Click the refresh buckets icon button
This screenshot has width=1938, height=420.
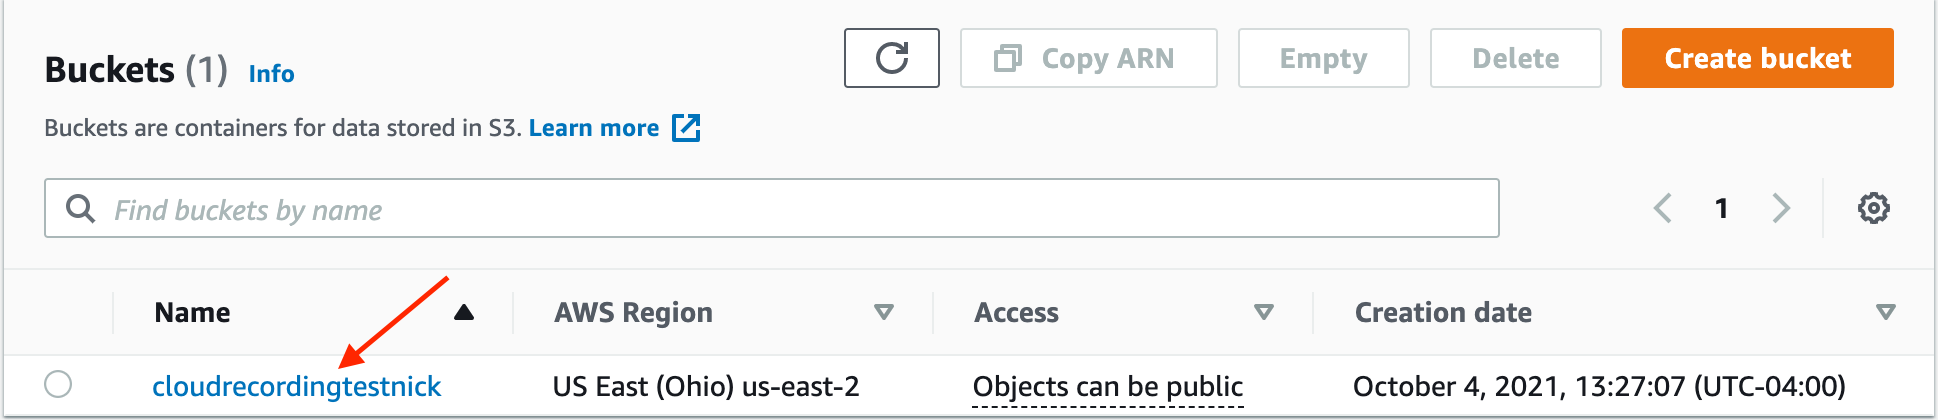[x=891, y=58]
